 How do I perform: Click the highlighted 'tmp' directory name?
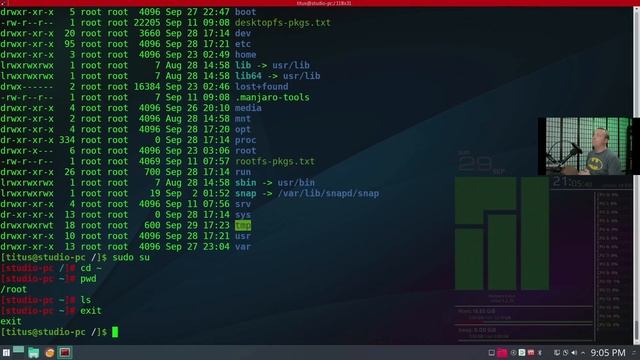tap(243, 225)
